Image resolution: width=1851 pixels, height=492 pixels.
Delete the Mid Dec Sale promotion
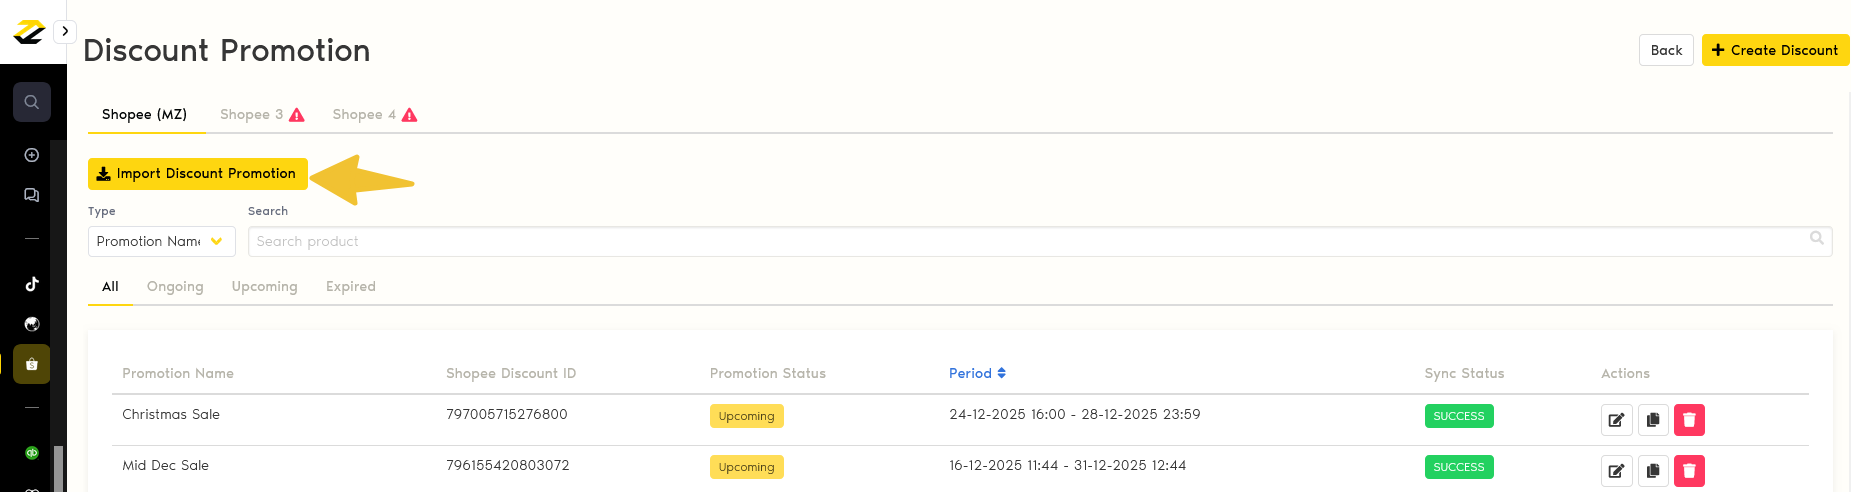[x=1689, y=471]
